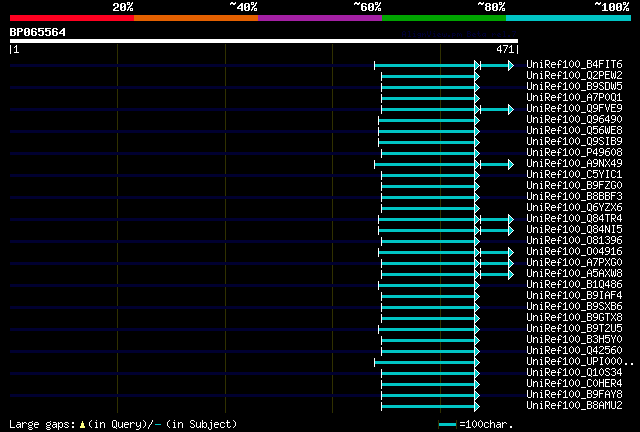Click the cyan alignment bar in Q2PEW2 row

(x=430, y=76)
